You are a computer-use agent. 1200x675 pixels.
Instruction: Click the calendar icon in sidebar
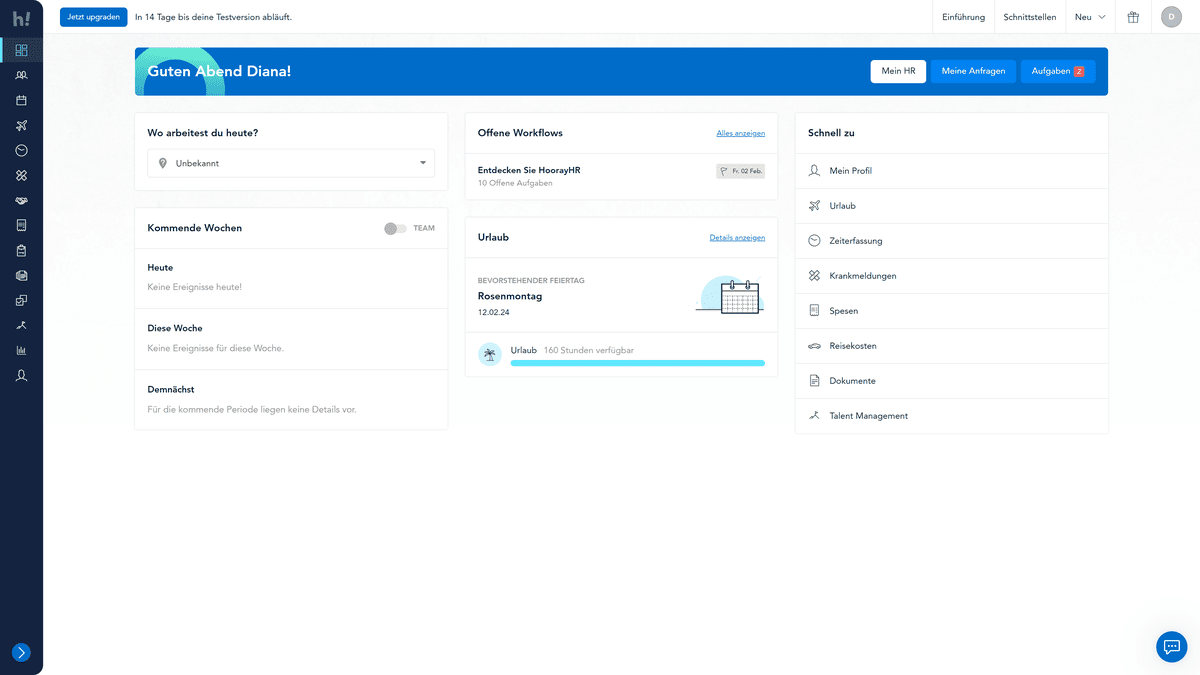tap(21, 100)
